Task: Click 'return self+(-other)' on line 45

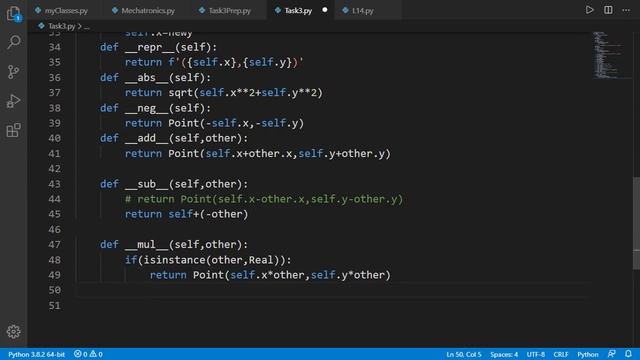Action: 187,214
